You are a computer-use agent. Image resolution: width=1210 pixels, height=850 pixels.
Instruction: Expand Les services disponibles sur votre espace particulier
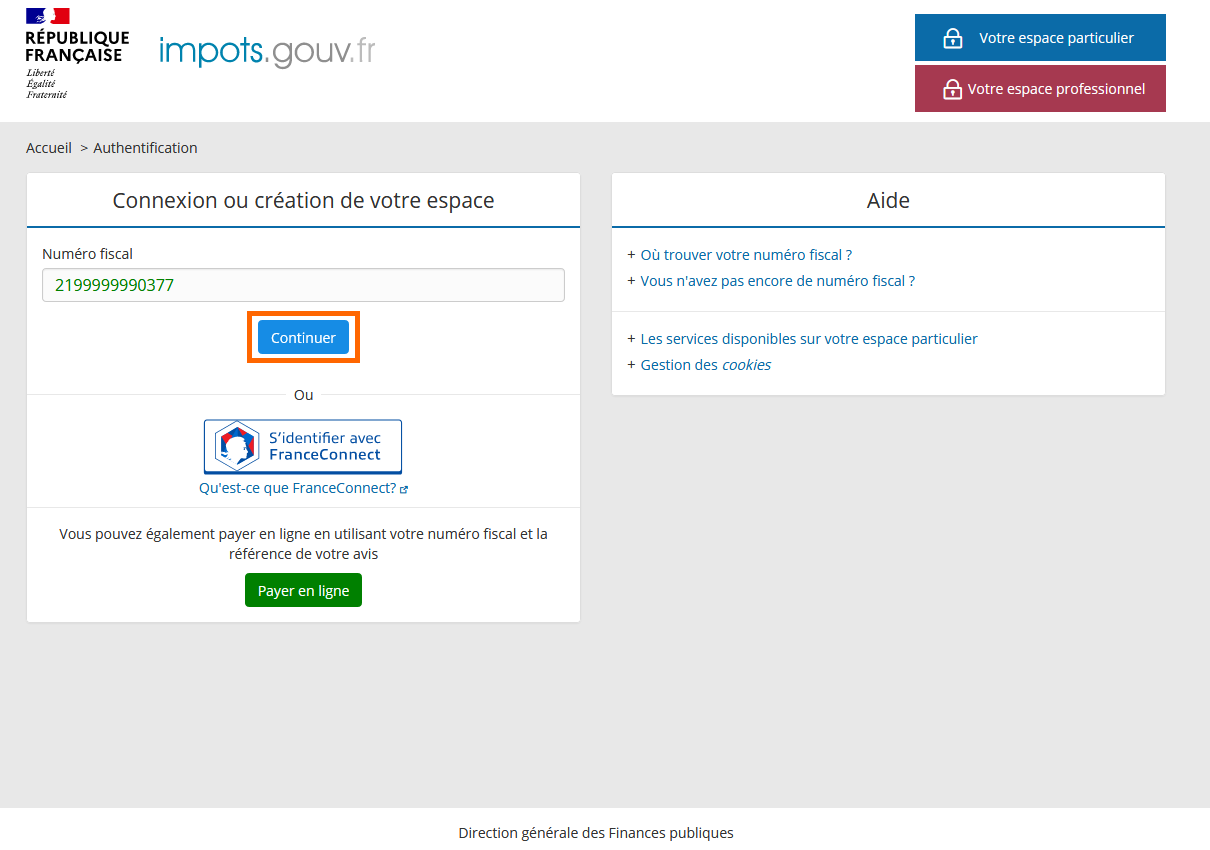tap(808, 339)
